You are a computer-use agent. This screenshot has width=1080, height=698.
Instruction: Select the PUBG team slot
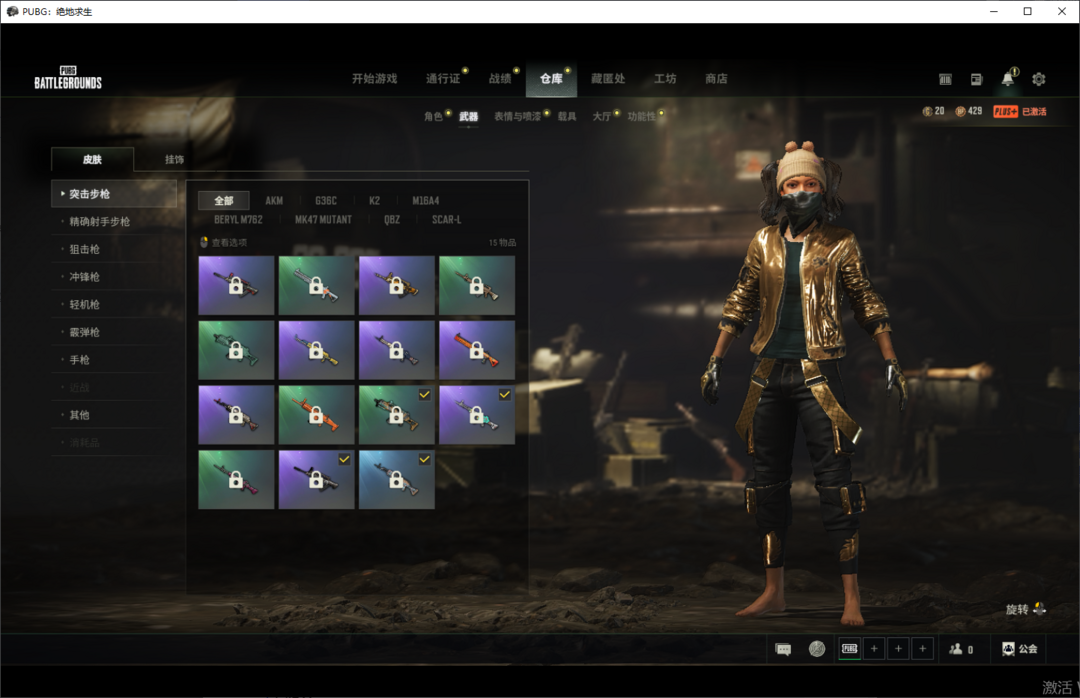[850, 648]
